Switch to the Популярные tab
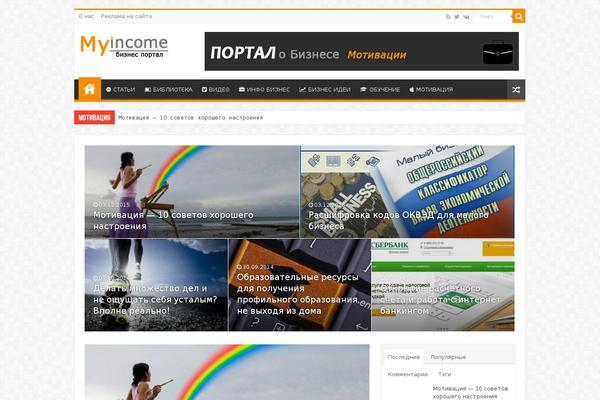The width and height of the screenshot is (600, 400). coord(448,357)
